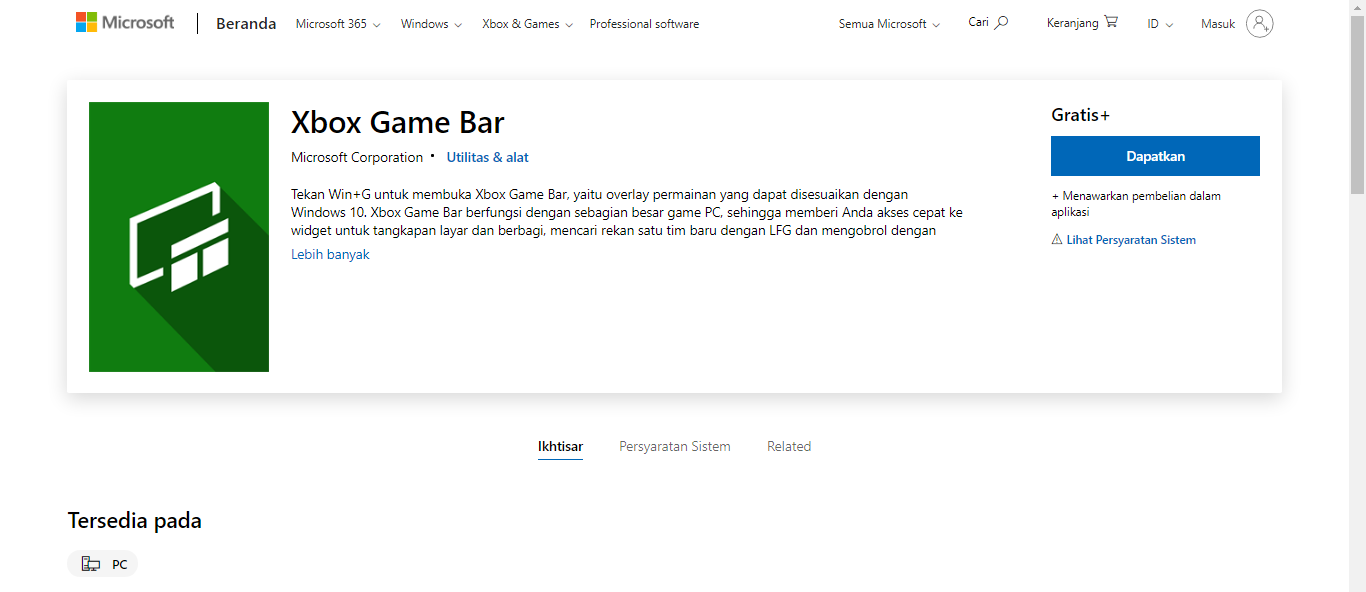Click the Xbox Game Bar title
This screenshot has height=592, width=1366.
(x=398, y=122)
